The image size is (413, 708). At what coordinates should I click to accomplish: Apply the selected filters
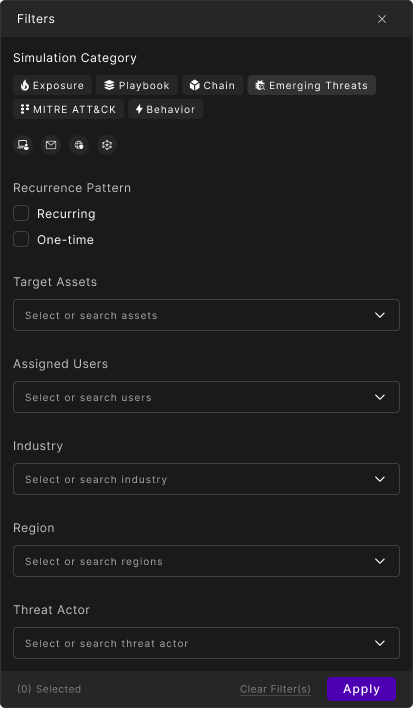[x=362, y=689]
